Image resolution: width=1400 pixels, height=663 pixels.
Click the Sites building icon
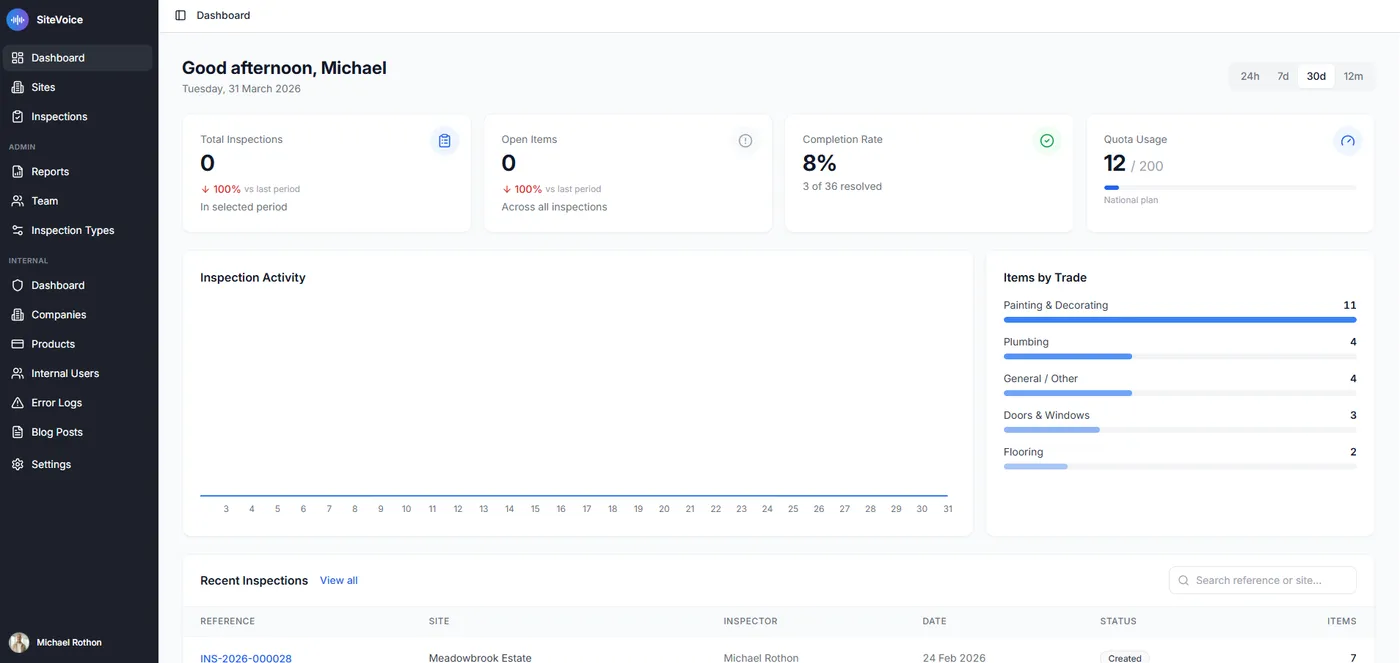point(17,87)
